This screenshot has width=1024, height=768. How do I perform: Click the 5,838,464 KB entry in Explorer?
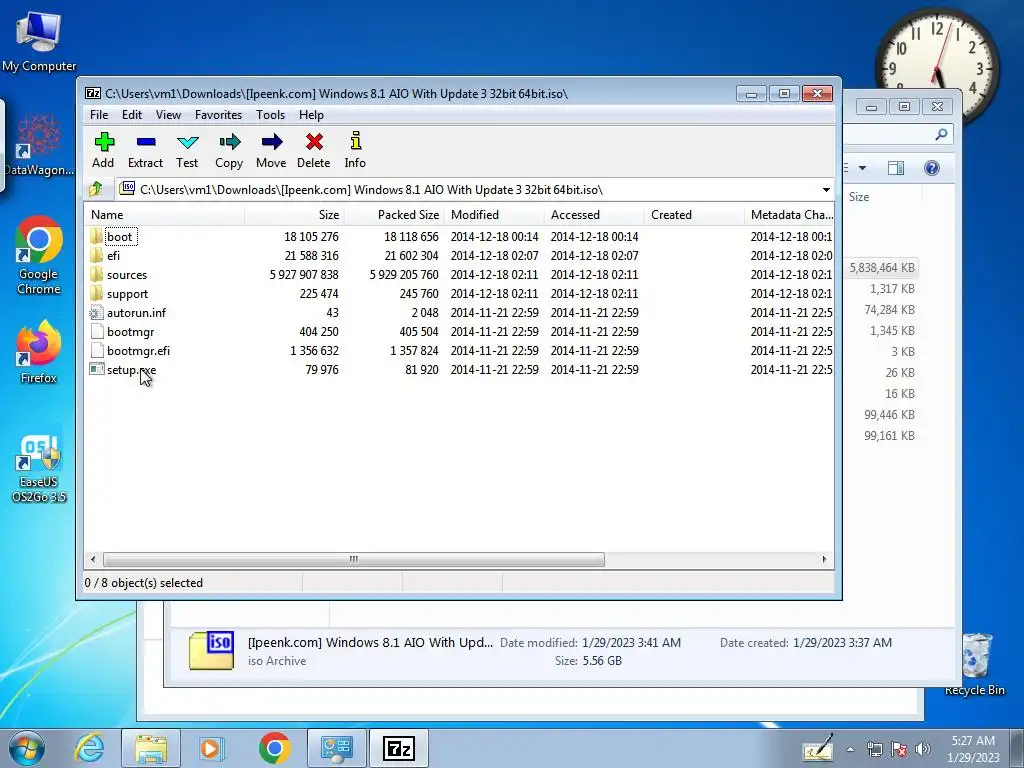(x=882, y=268)
